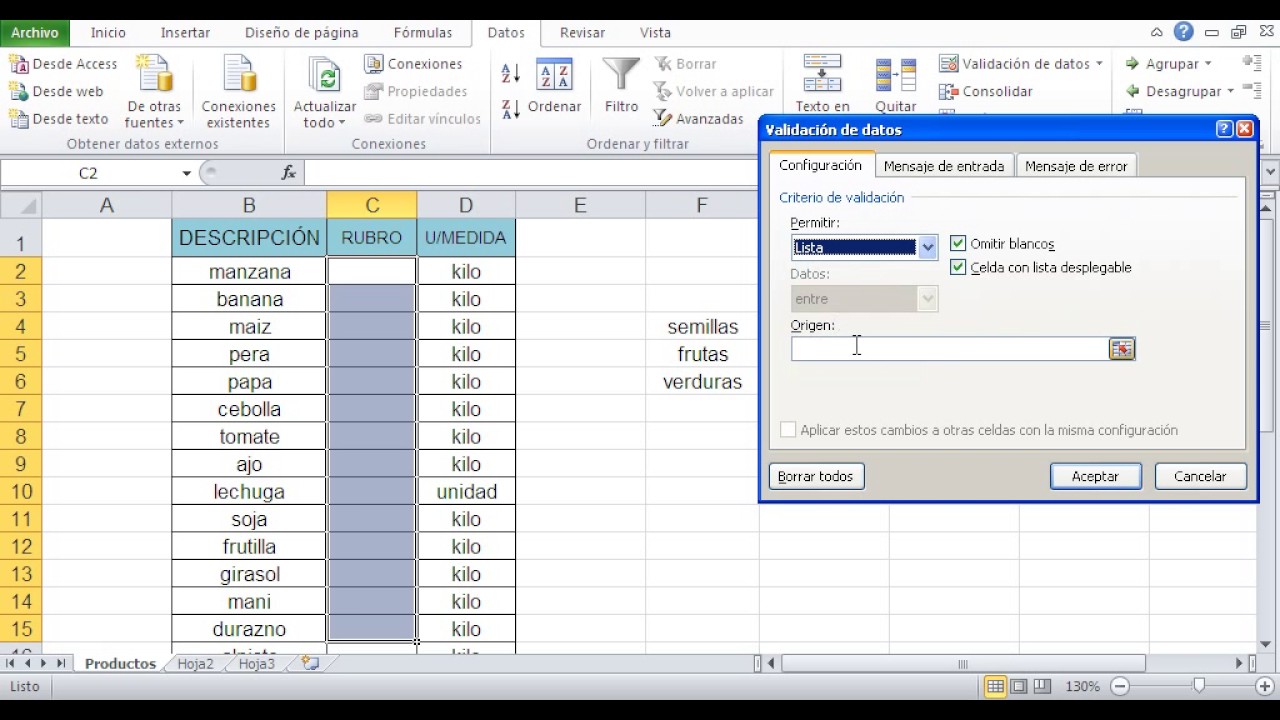This screenshot has height=720, width=1280.
Task: Select the manzana cell
Action: click(x=249, y=272)
